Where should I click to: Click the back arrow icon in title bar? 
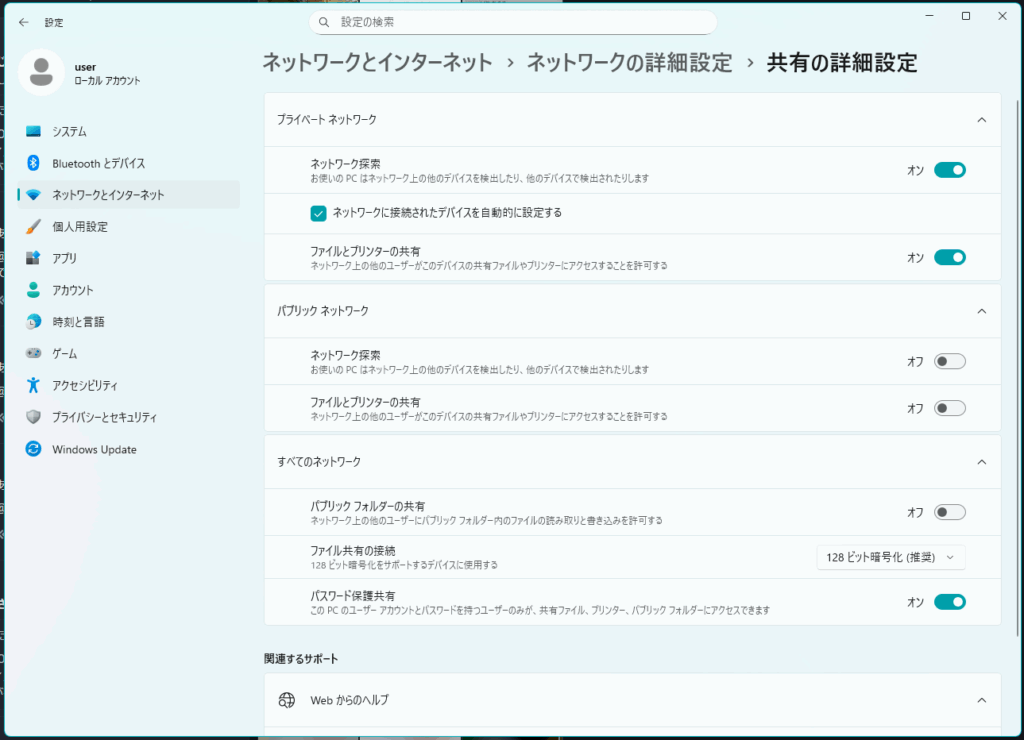tap(24, 21)
